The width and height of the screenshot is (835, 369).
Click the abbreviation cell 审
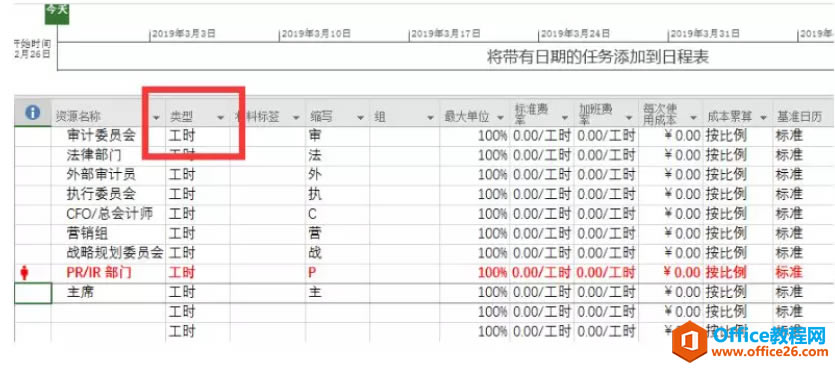click(337, 136)
